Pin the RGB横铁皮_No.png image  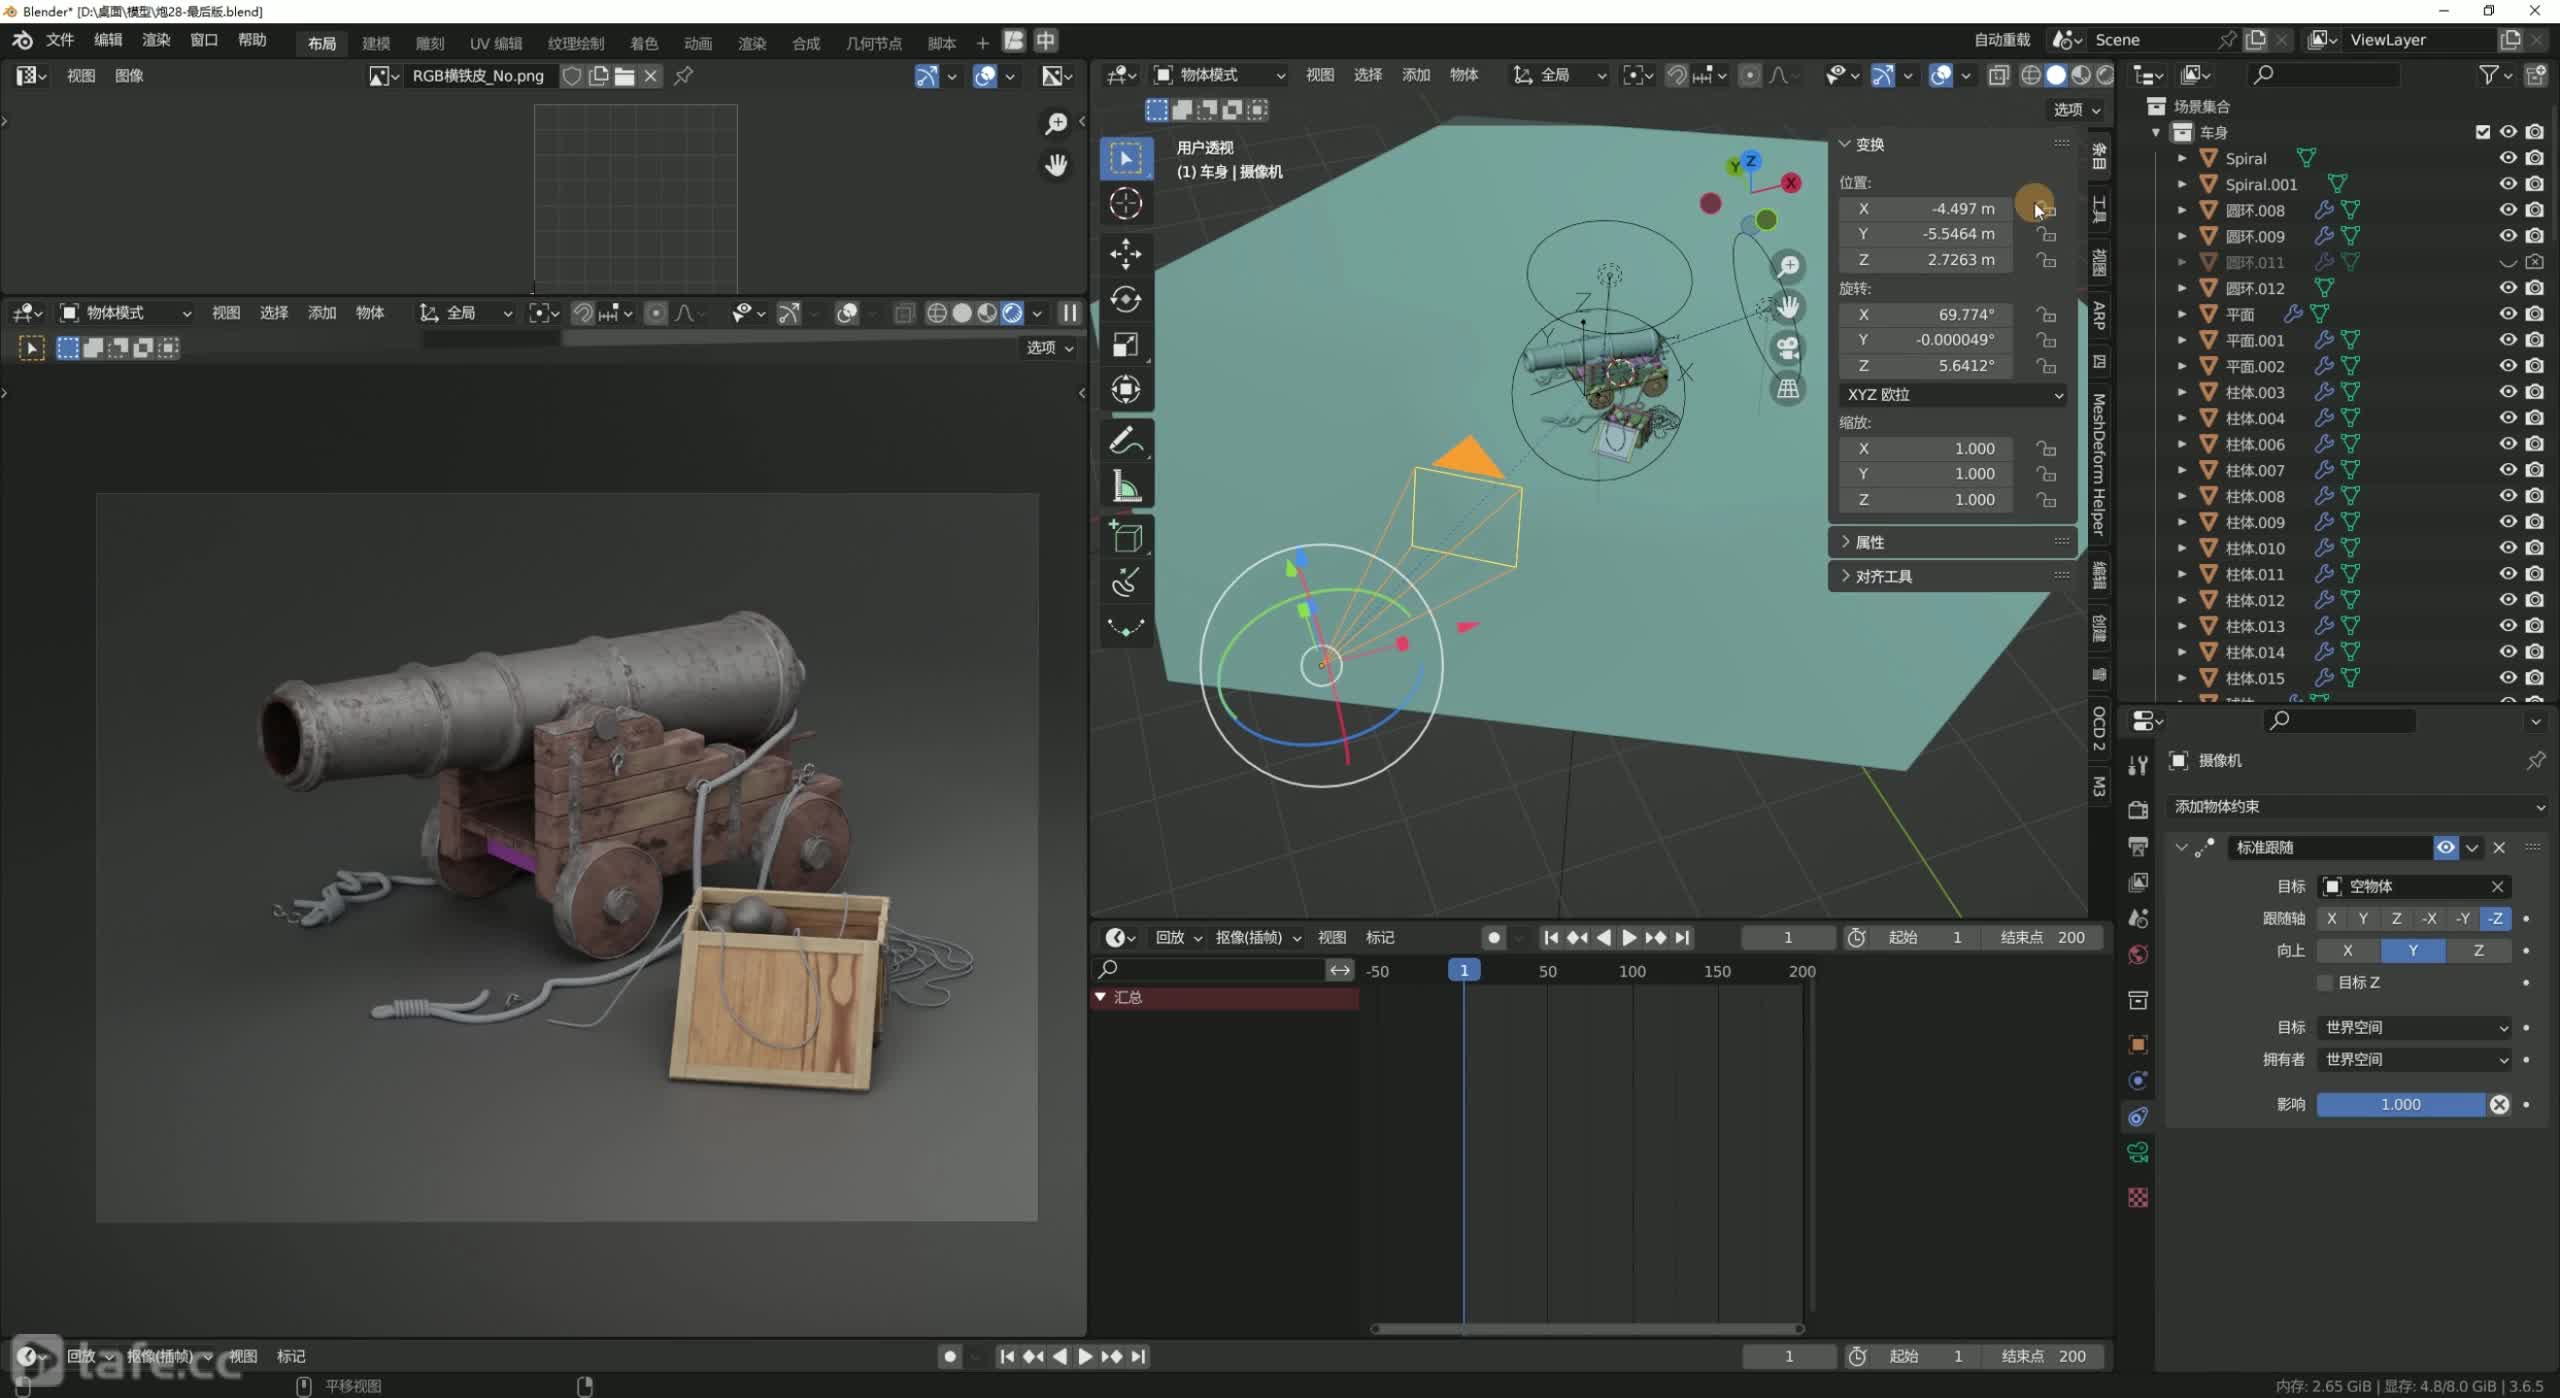tap(684, 76)
